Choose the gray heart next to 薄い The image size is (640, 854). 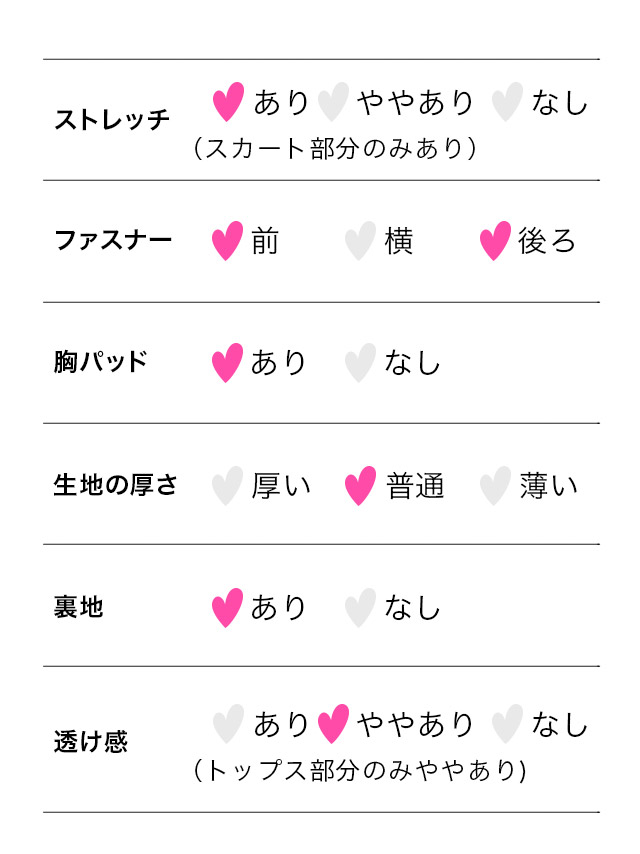[495, 486]
